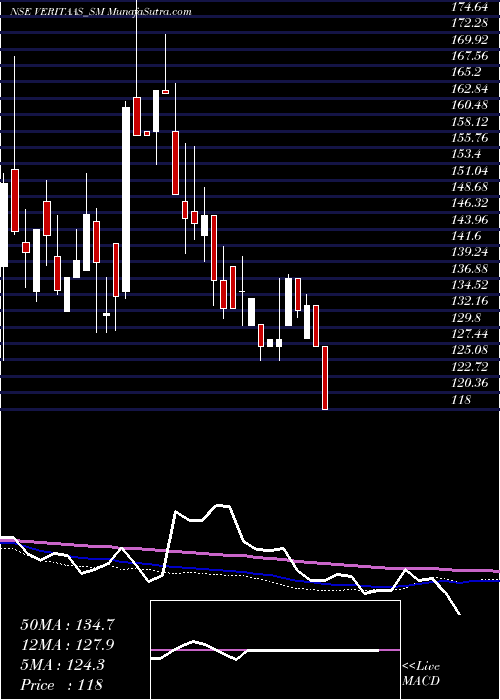Click the 141.6 price axis label
The width and height of the screenshot is (500, 700).
(465, 236)
